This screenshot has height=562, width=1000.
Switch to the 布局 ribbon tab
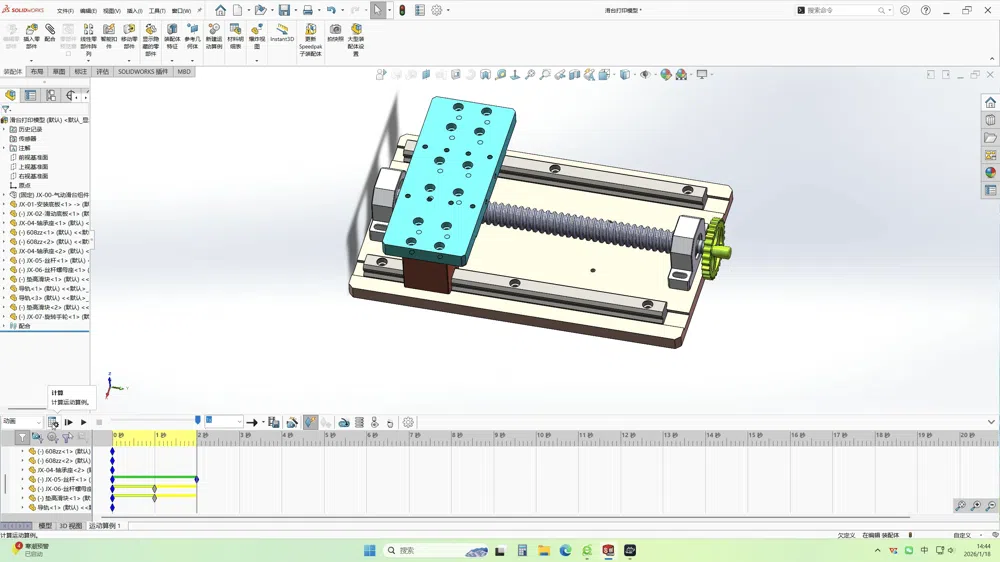tap(37, 71)
